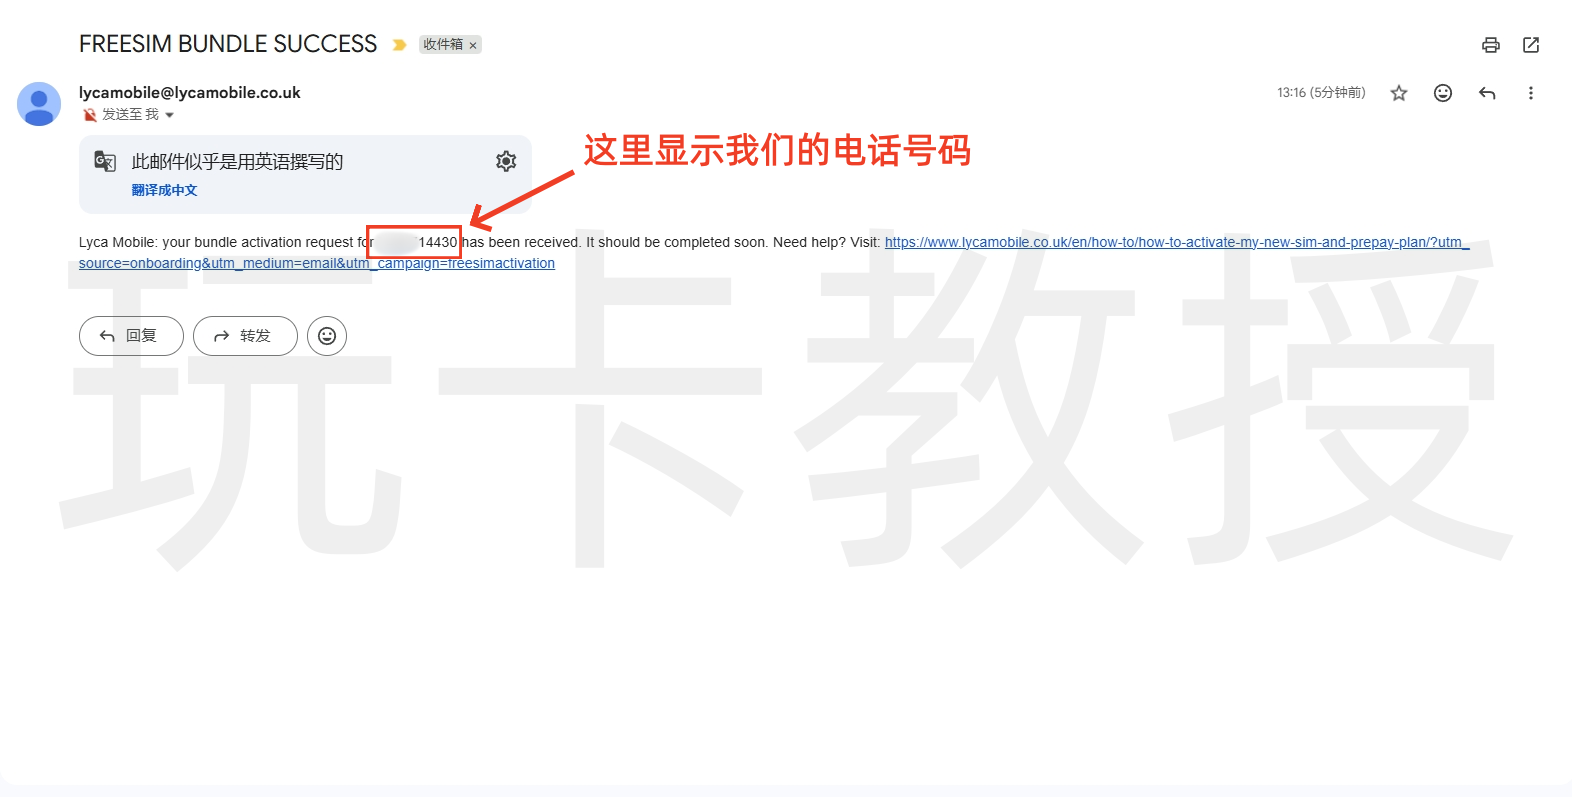Click the red no-encryption lock icon

pyautogui.click(x=90, y=115)
